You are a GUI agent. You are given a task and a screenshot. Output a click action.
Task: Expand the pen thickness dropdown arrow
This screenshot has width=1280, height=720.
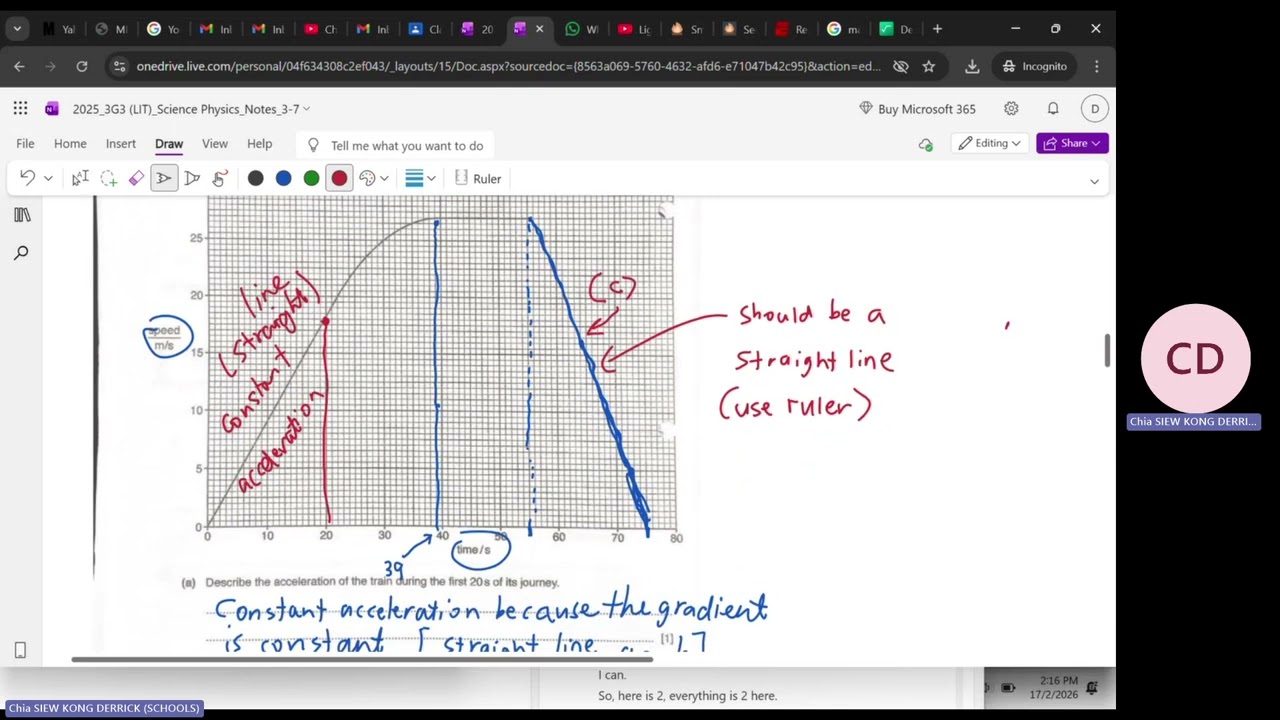click(x=431, y=179)
